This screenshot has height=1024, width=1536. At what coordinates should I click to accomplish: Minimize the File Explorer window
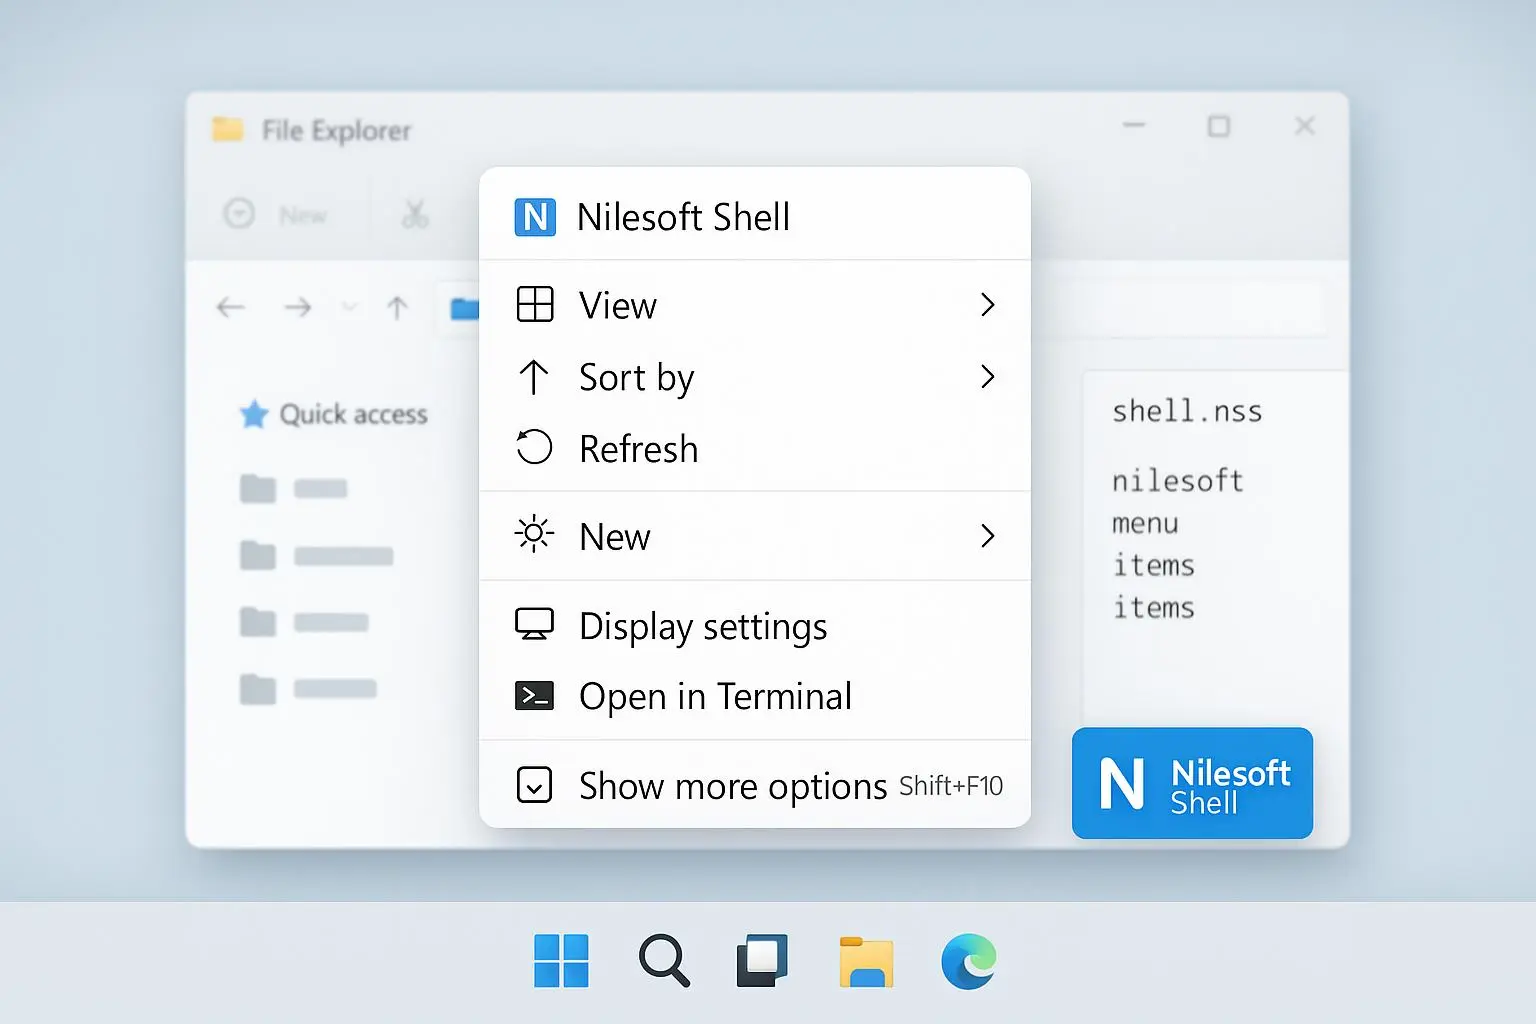(x=1134, y=126)
